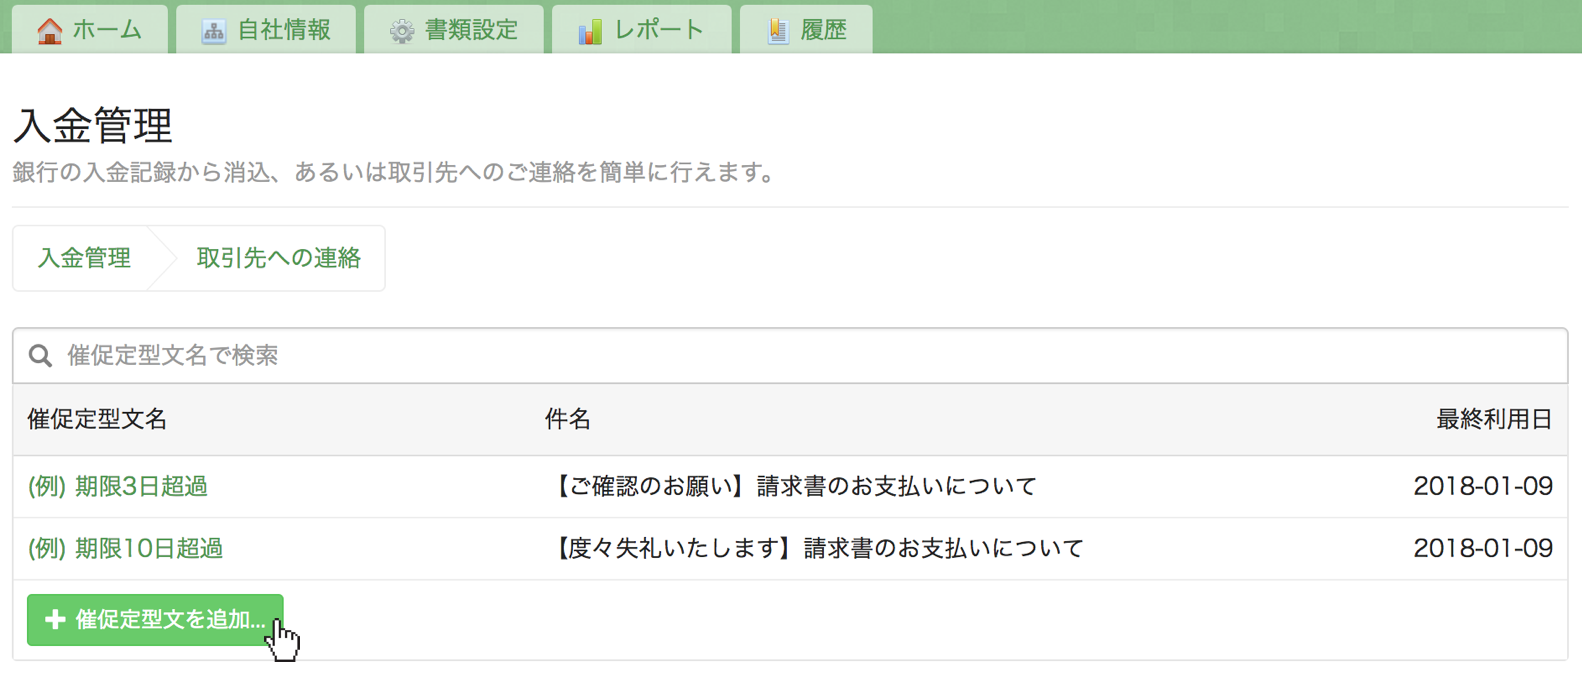Image resolution: width=1582 pixels, height=684 pixels.
Task: Click the house icon on the Home tab
Action: tap(49, 31)
